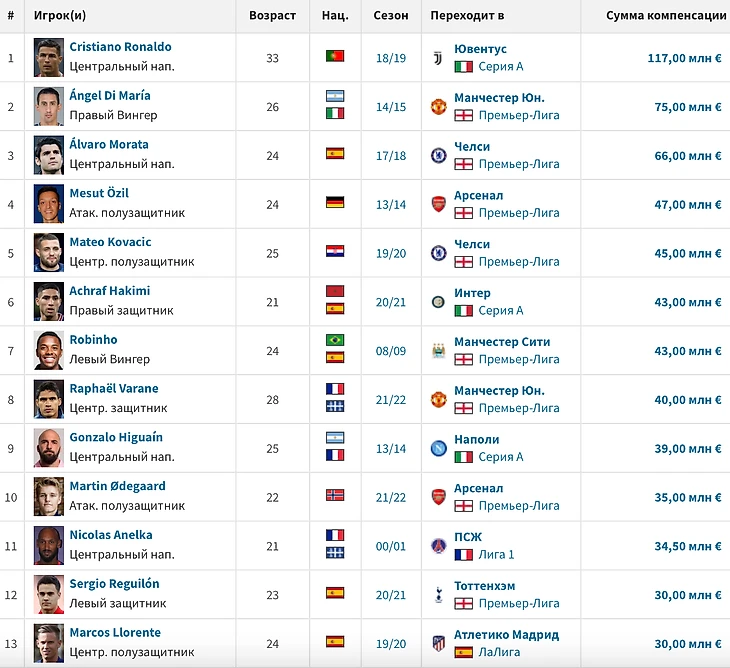Open Martin Ødegaard's player profile link
Image resolution: width=730 pixels, height=668 pixels.
coord(117,486)
